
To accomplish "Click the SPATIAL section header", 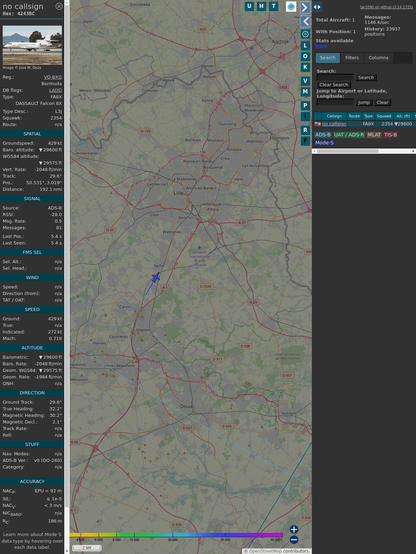I will coord(32,134).
